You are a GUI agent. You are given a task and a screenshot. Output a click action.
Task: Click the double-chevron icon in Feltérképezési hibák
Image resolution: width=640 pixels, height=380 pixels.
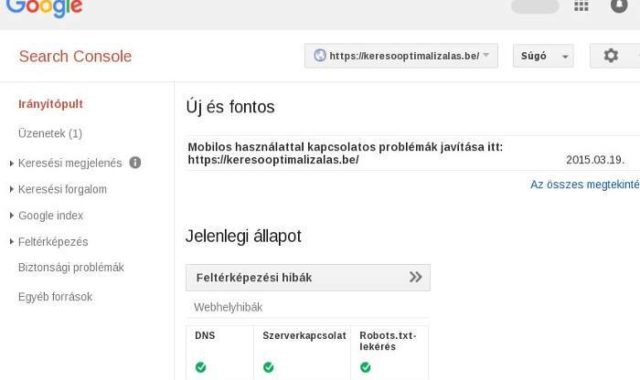pos(415,277)
